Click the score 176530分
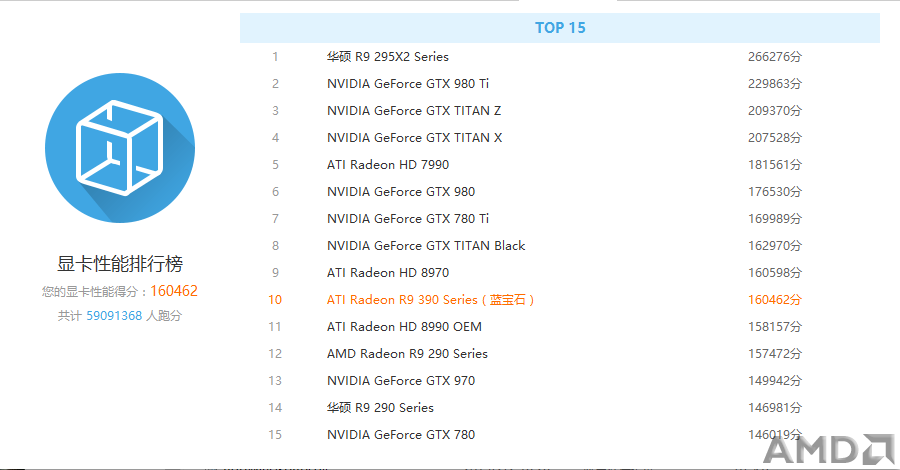 [x=775, y=192]
